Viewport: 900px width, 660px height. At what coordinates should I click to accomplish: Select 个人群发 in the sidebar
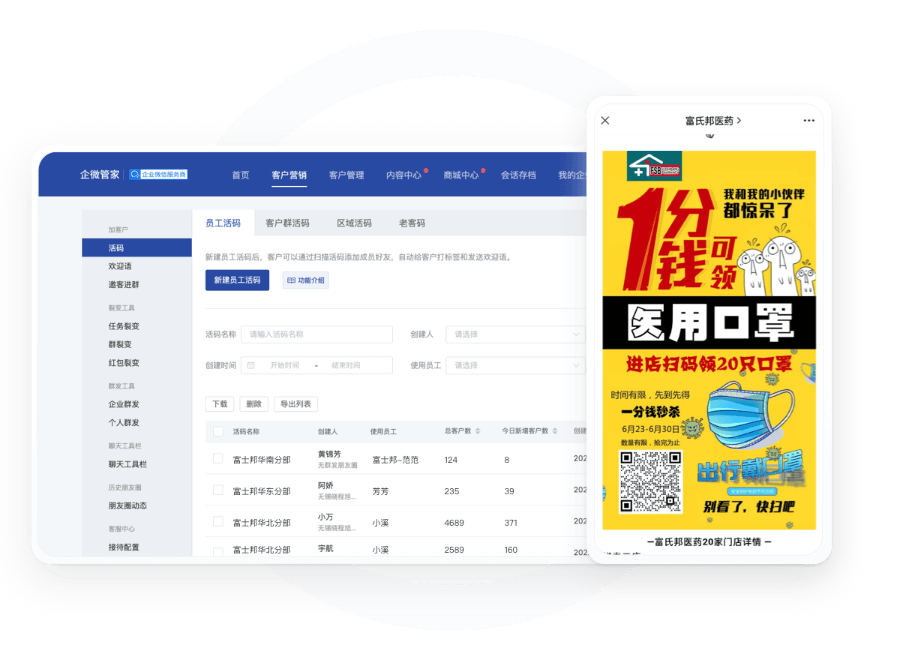coord(124,422)
